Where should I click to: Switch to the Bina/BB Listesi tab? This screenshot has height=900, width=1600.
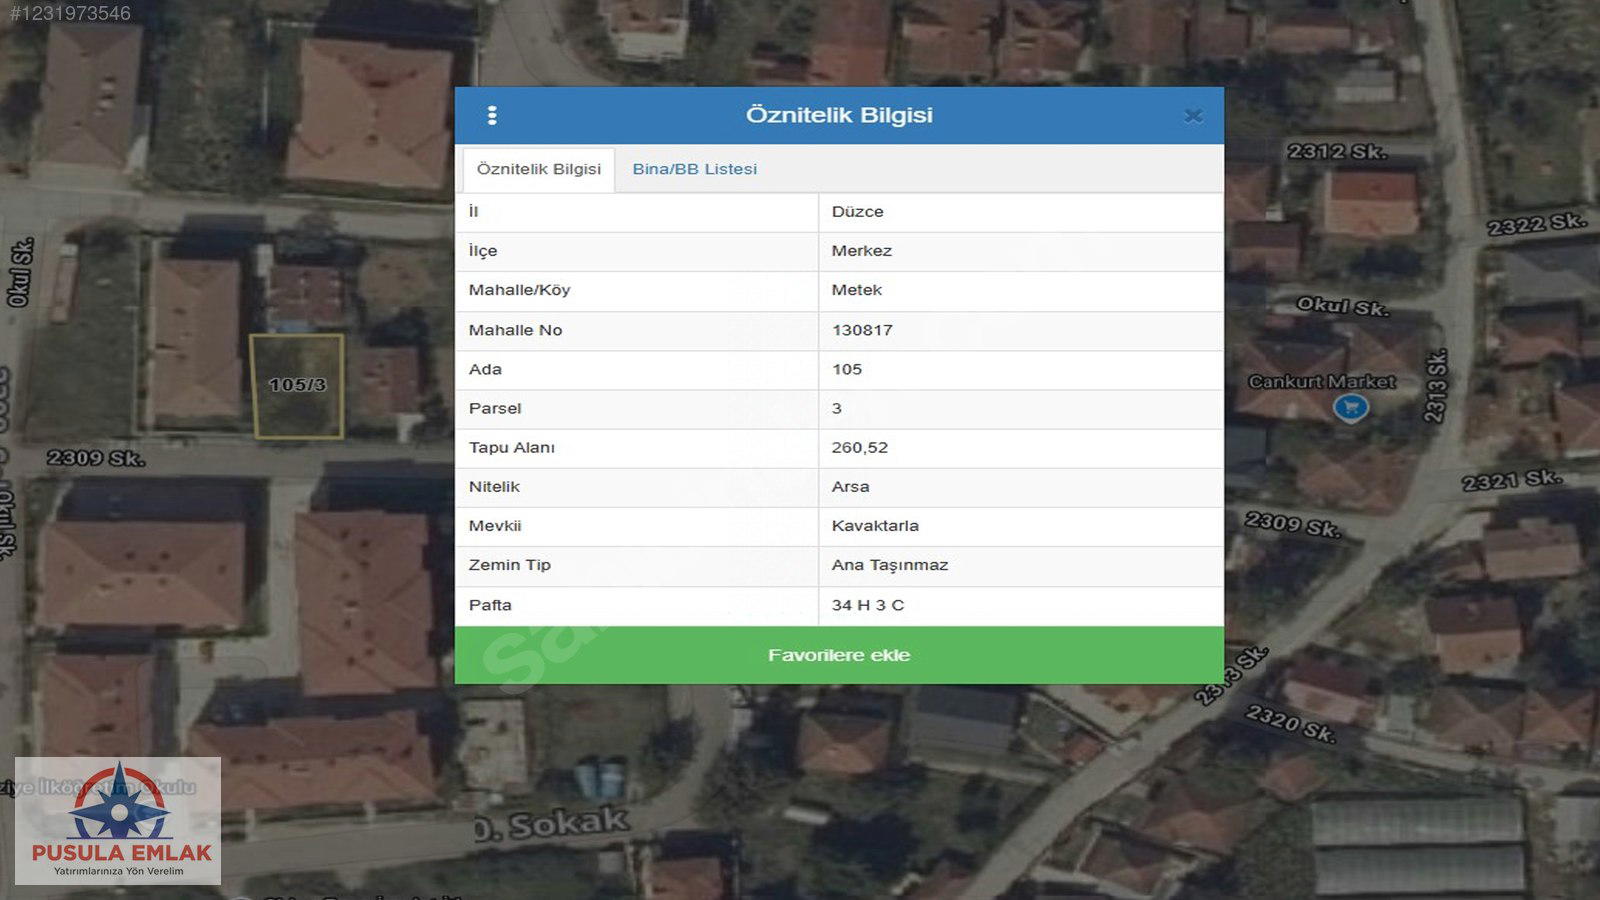694,169
